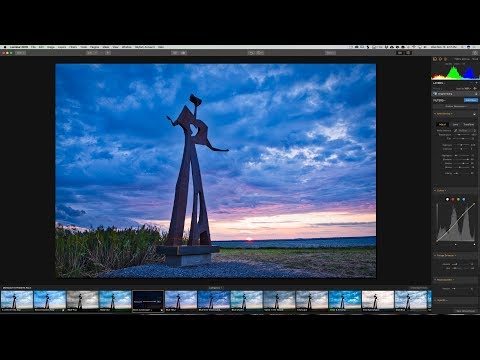Adjust the Highlights slider
This screenshot has height=360, width=480.
[461, 156]
